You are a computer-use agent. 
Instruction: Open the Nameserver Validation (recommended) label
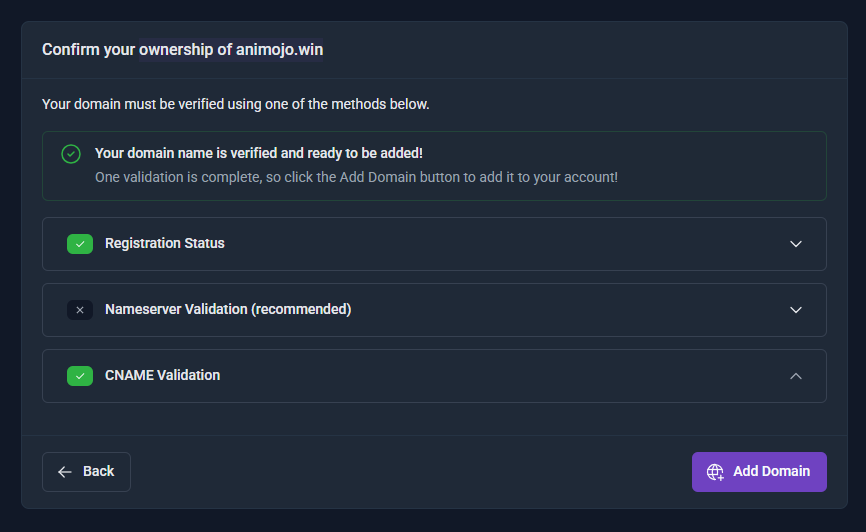pos(228,309)
